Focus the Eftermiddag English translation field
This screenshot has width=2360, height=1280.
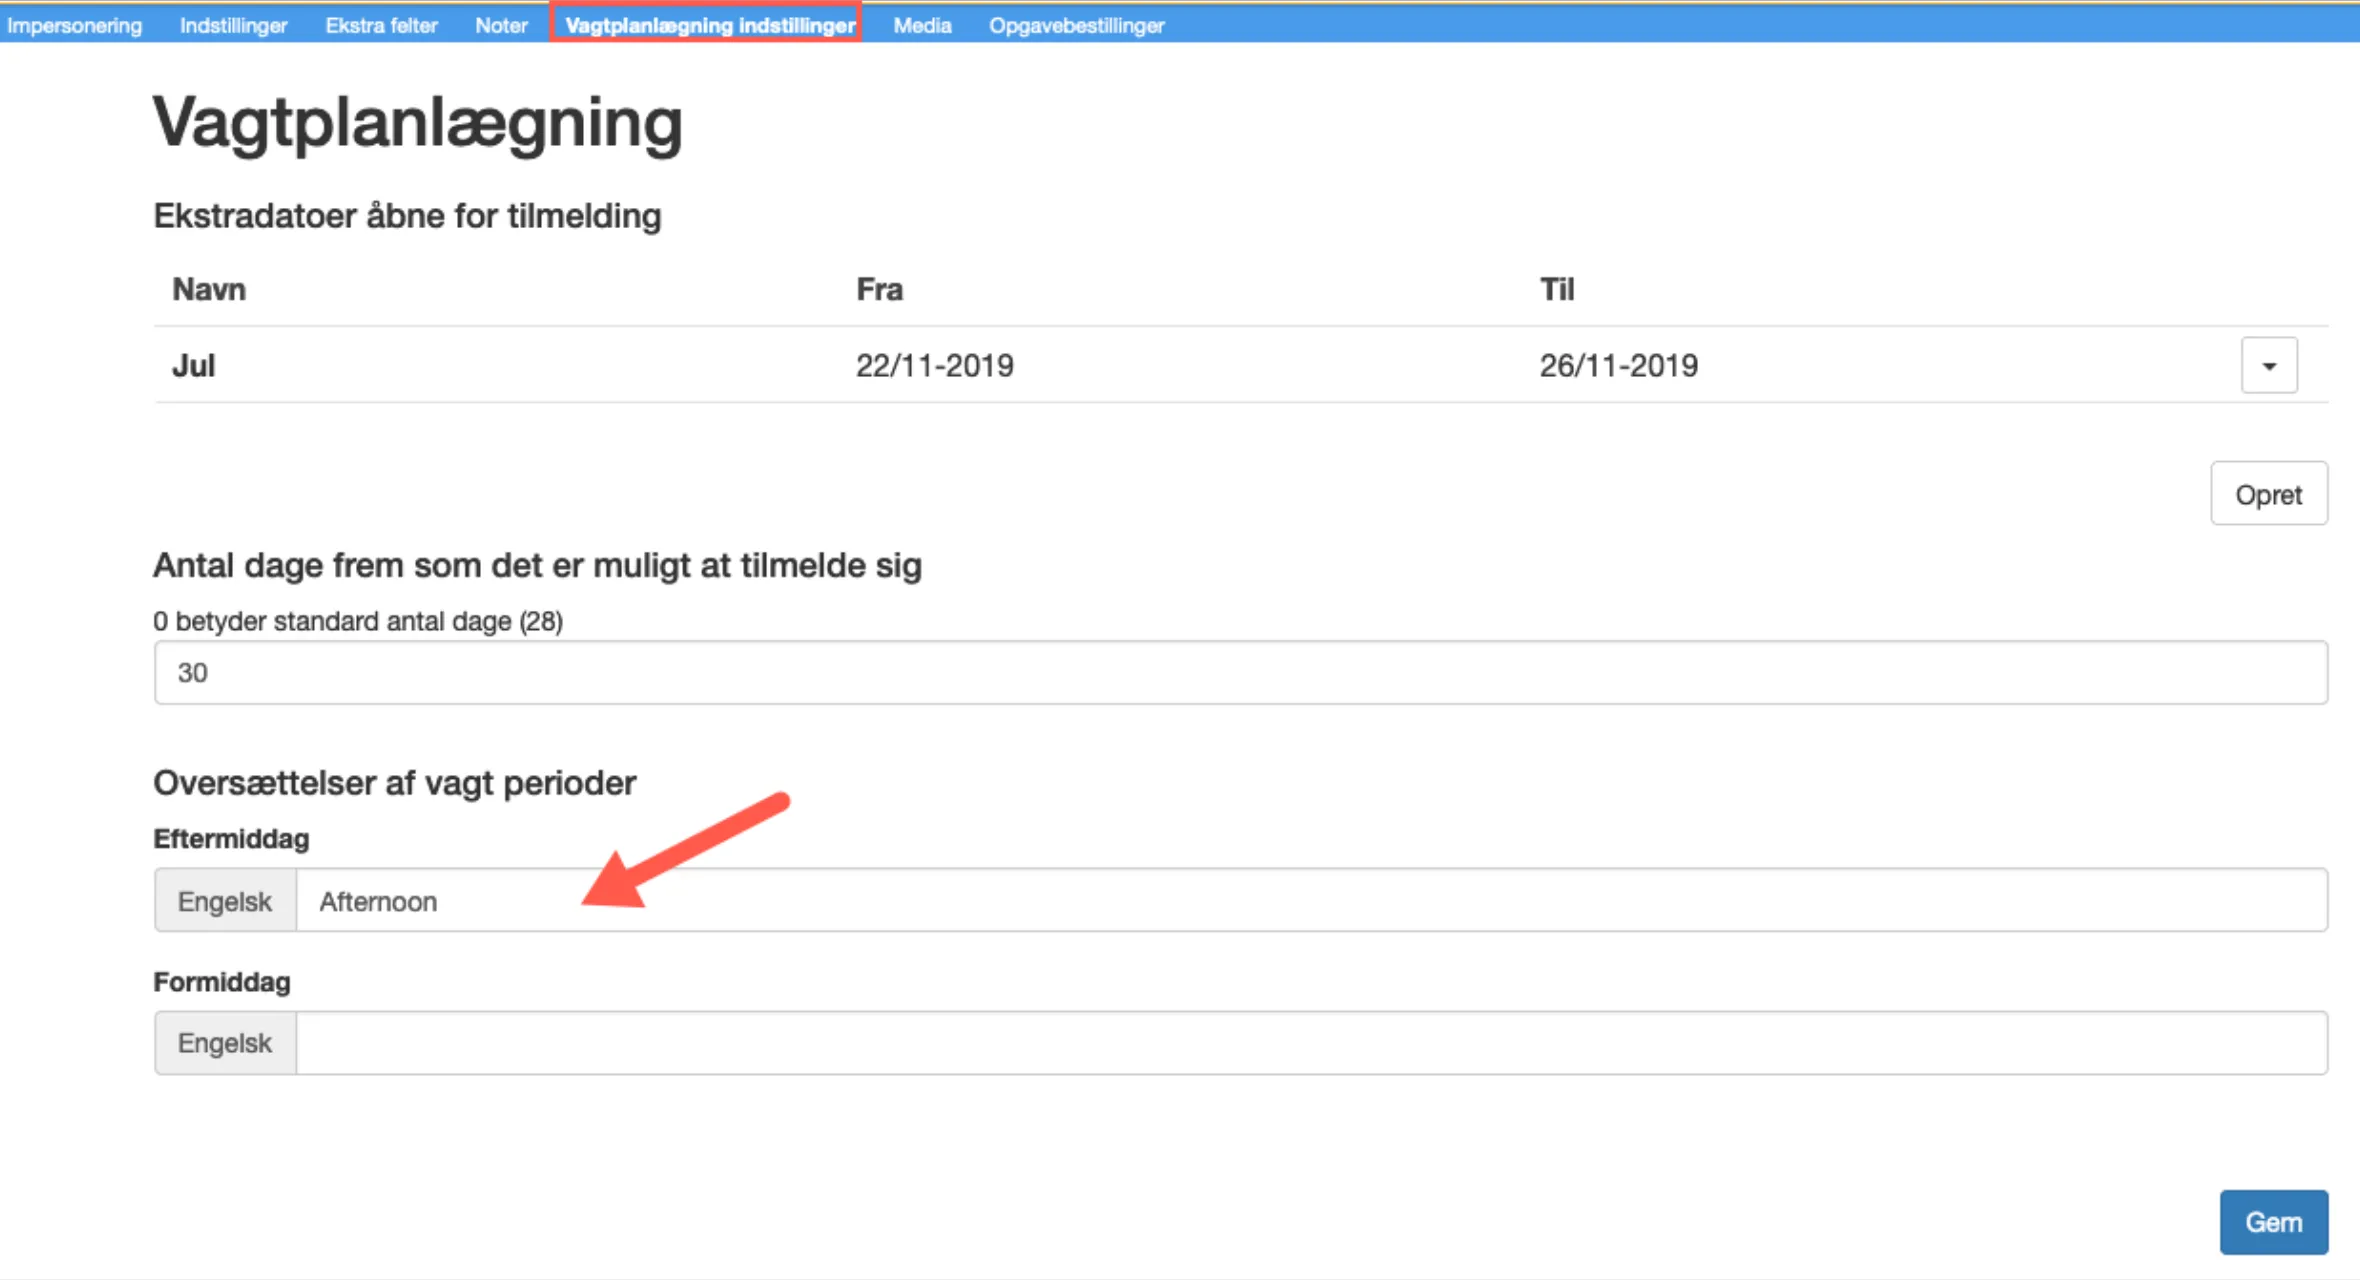[x=1310, y=901]
